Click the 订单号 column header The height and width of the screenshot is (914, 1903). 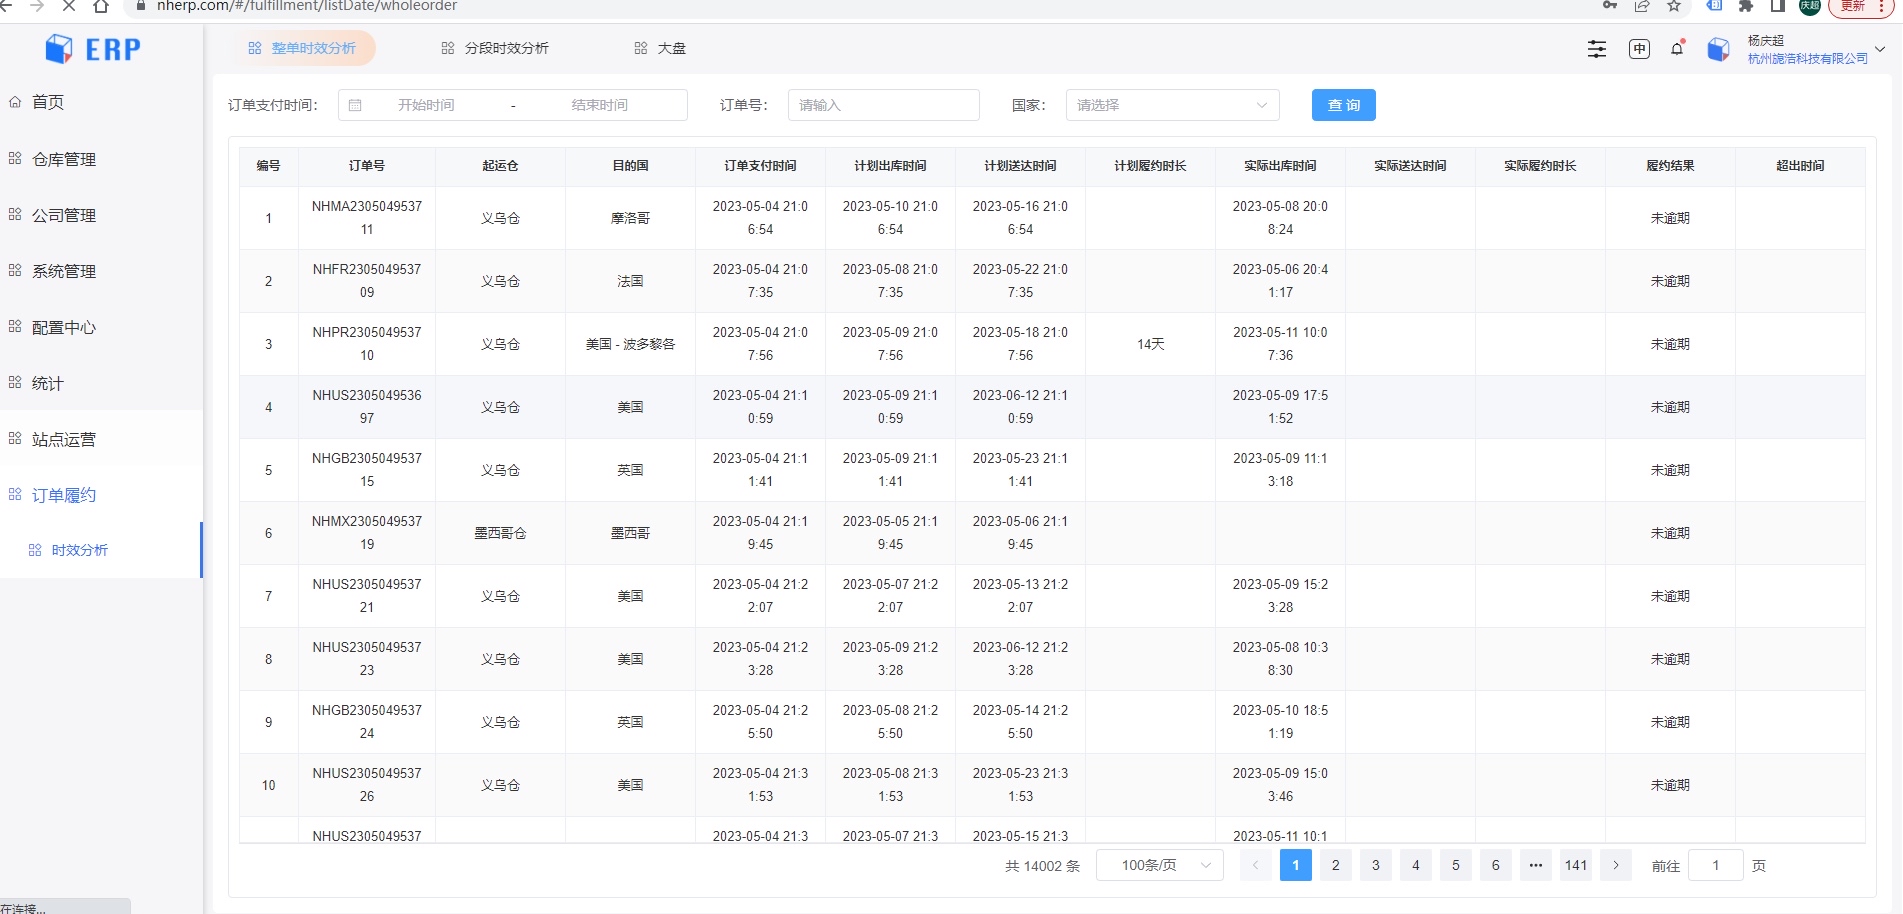tap(367, 166)
